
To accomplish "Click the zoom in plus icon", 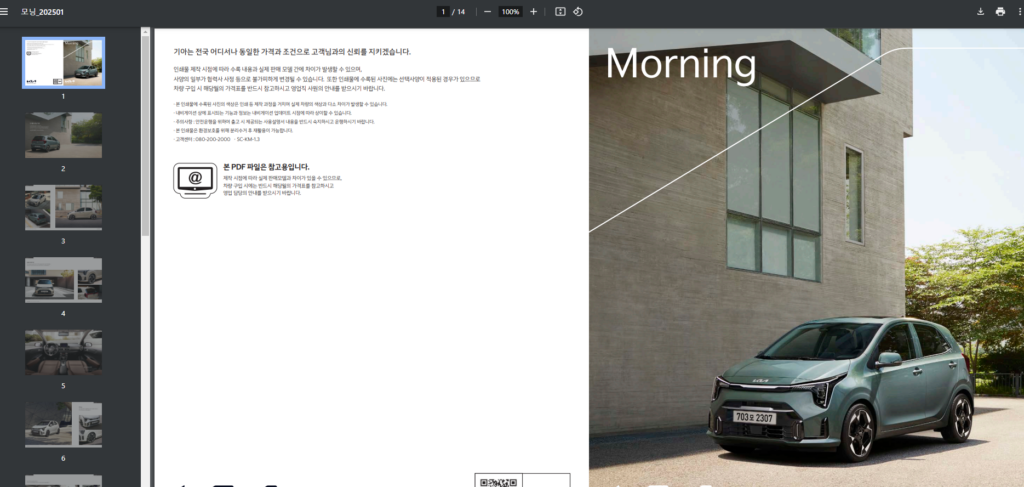I will coord(534,12).
